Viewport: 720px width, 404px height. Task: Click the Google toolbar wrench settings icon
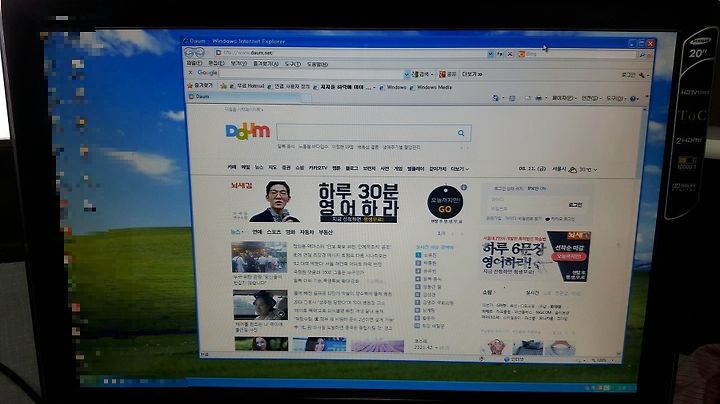(x=642, y=75)
